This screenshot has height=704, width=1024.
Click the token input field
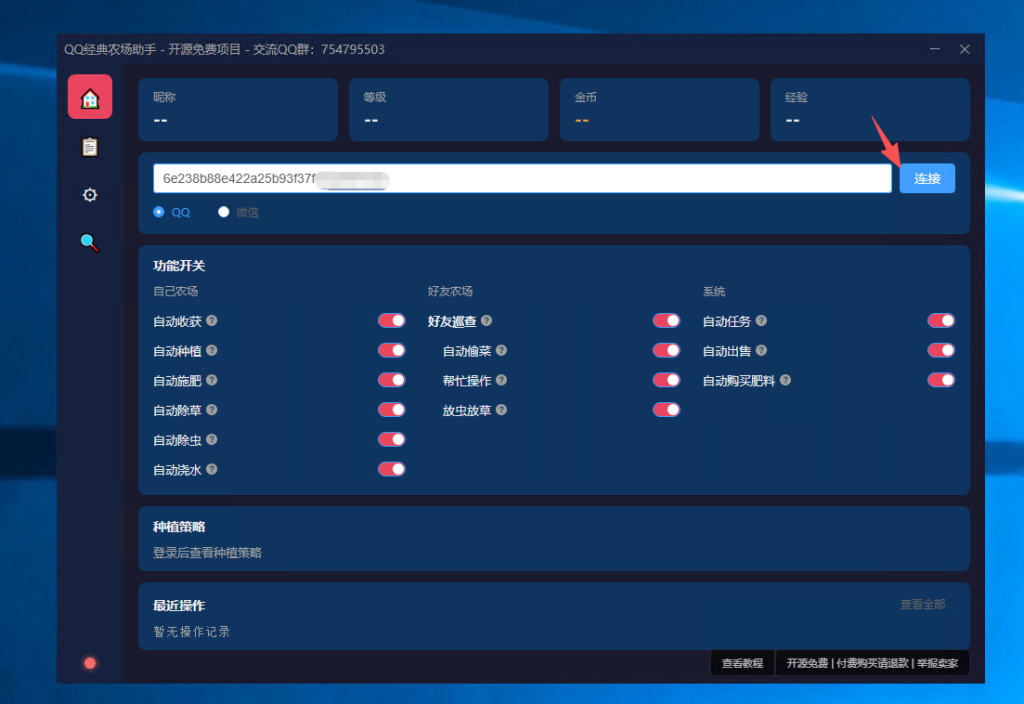(x=520, y=177)
